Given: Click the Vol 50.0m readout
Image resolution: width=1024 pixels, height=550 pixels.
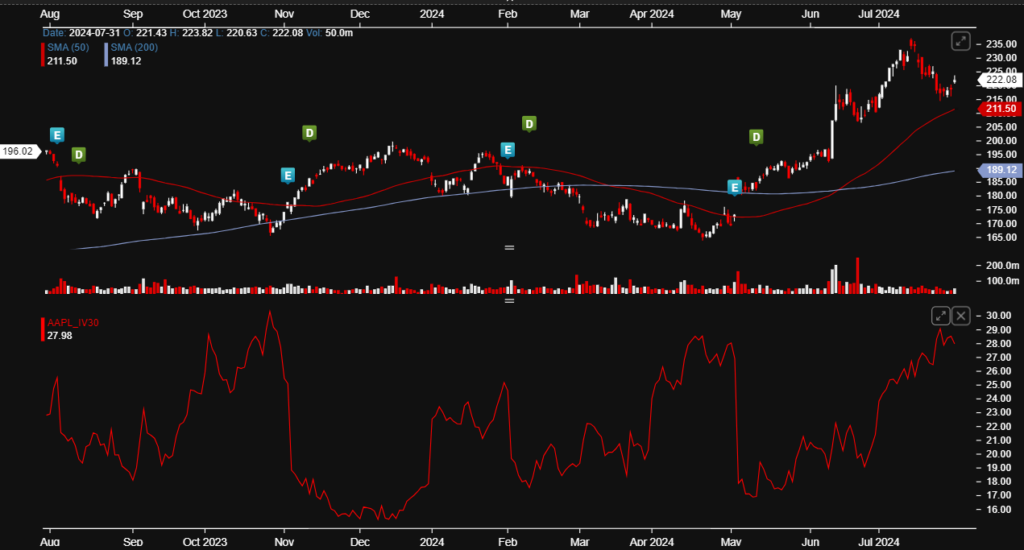Looking at the screenshot, I should [x=329, y=33].
